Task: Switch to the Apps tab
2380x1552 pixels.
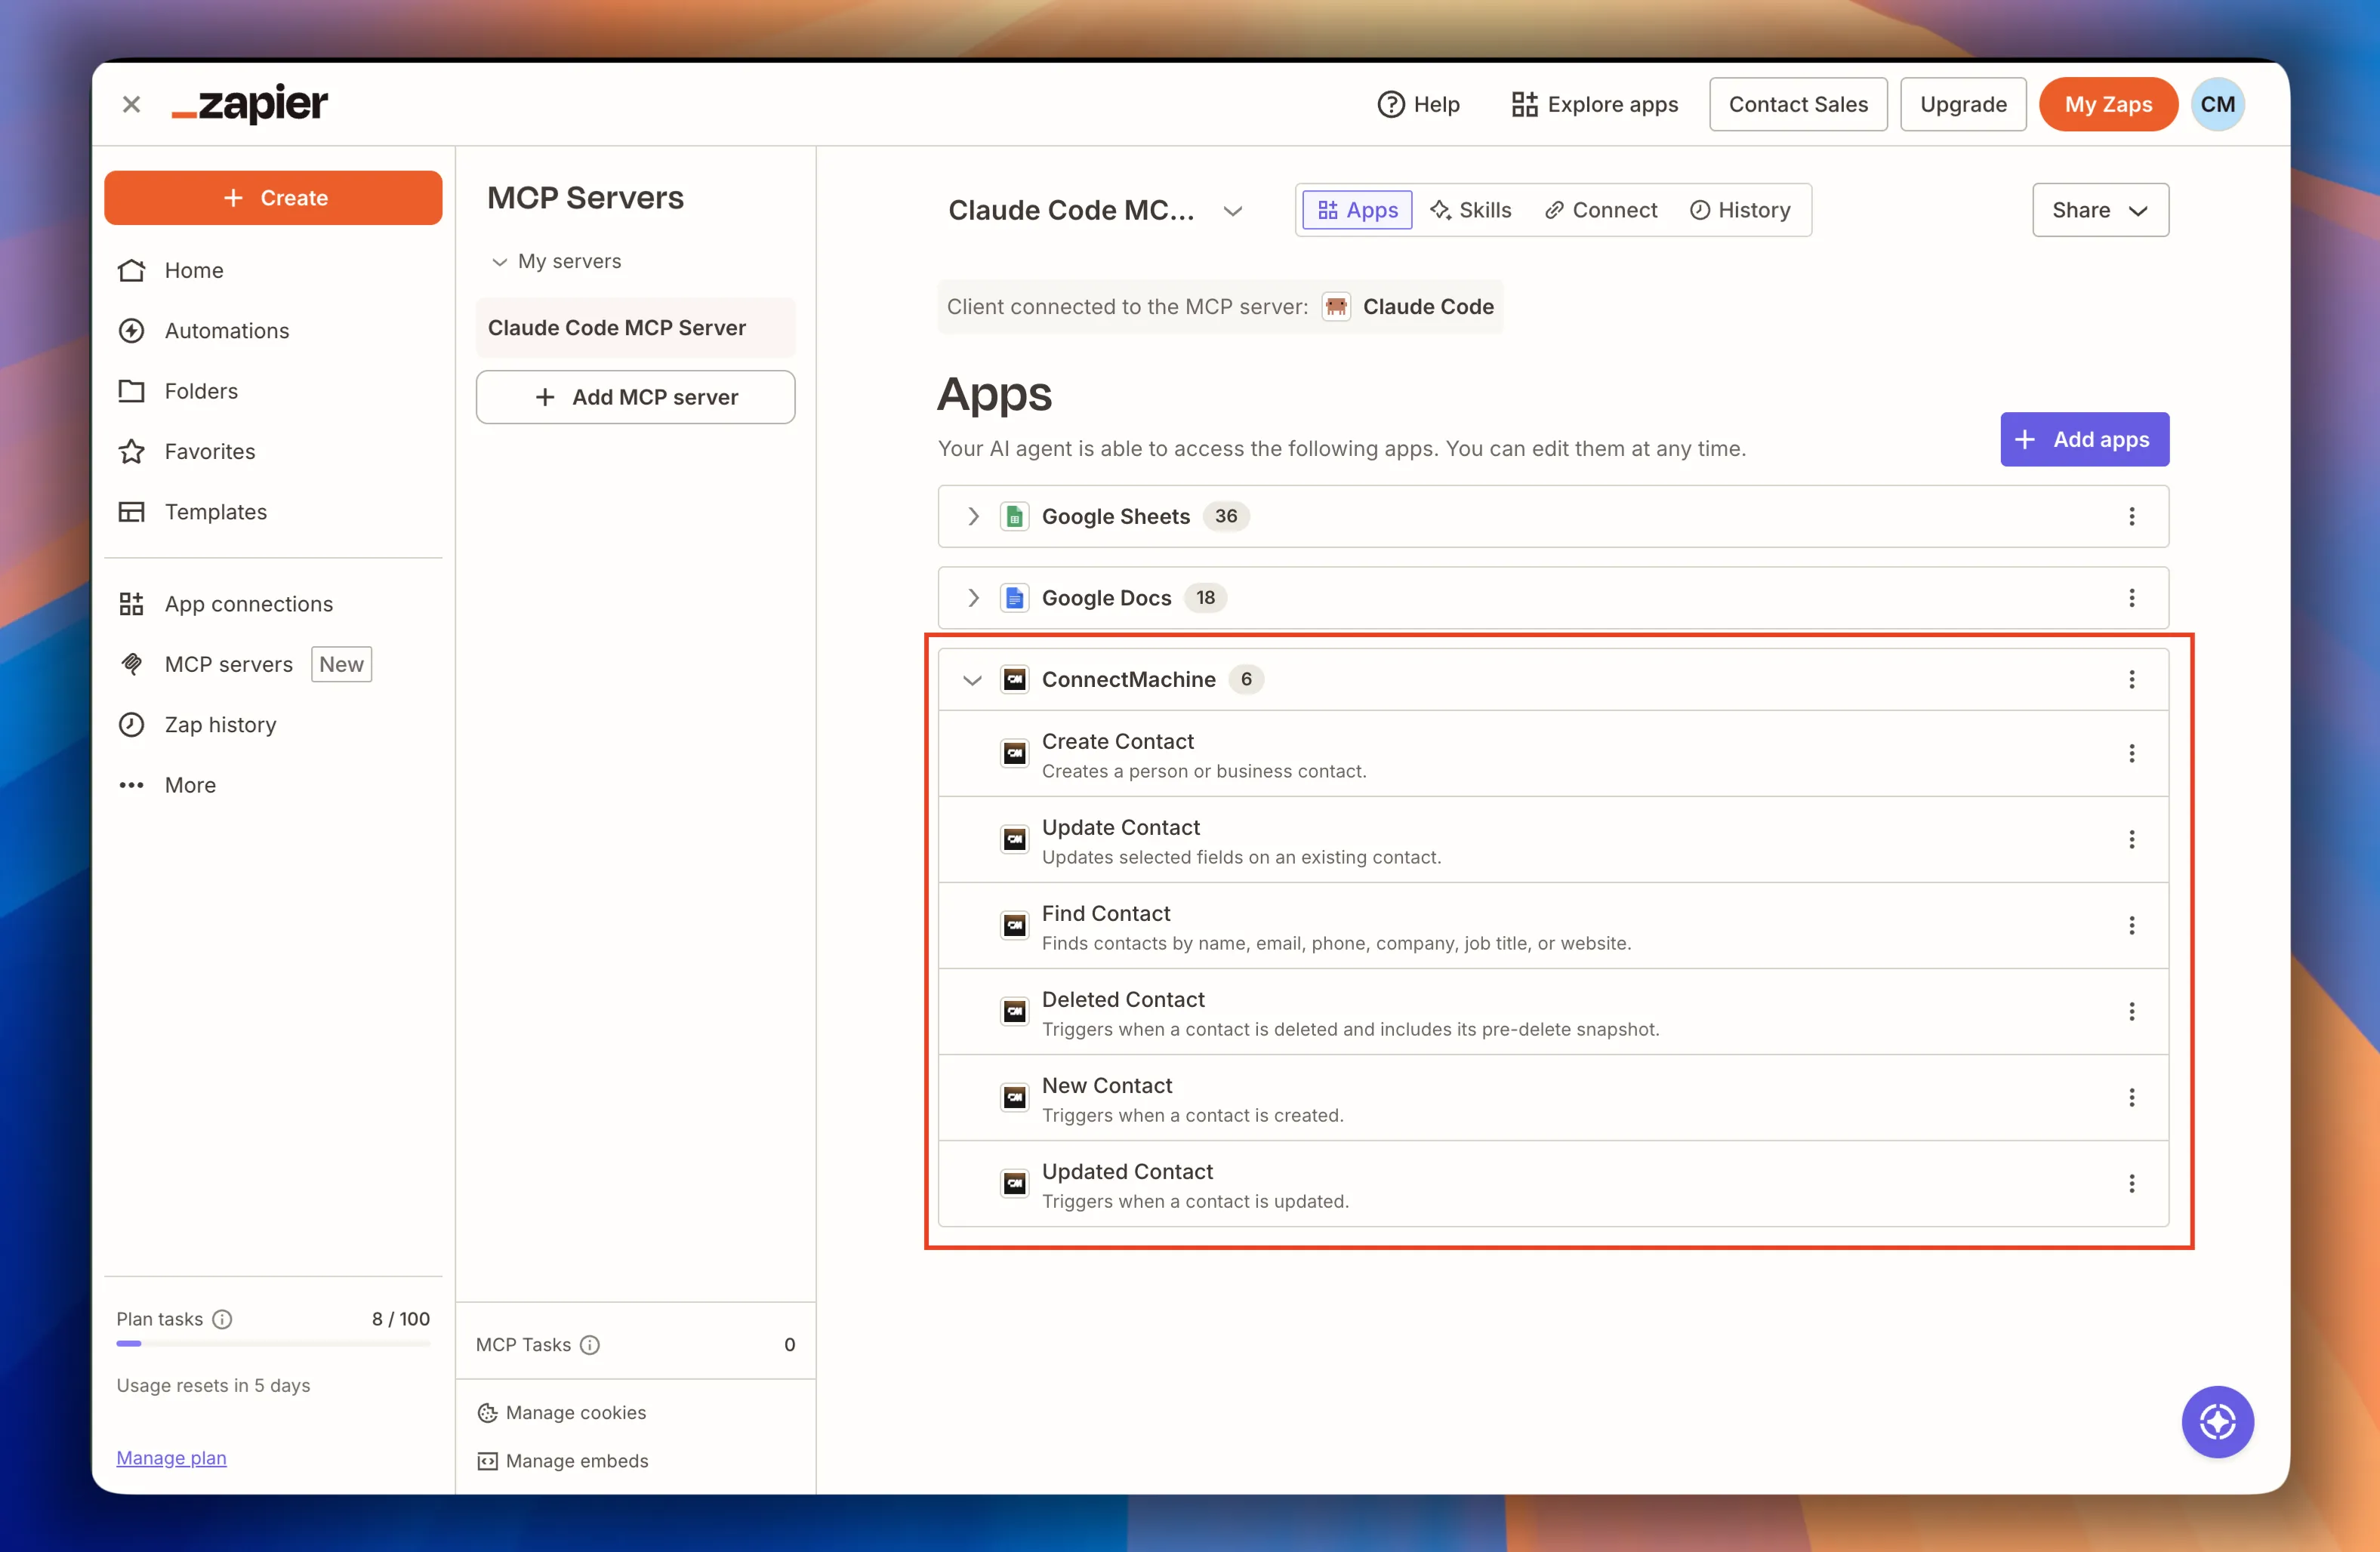Action: (1357, 210)
